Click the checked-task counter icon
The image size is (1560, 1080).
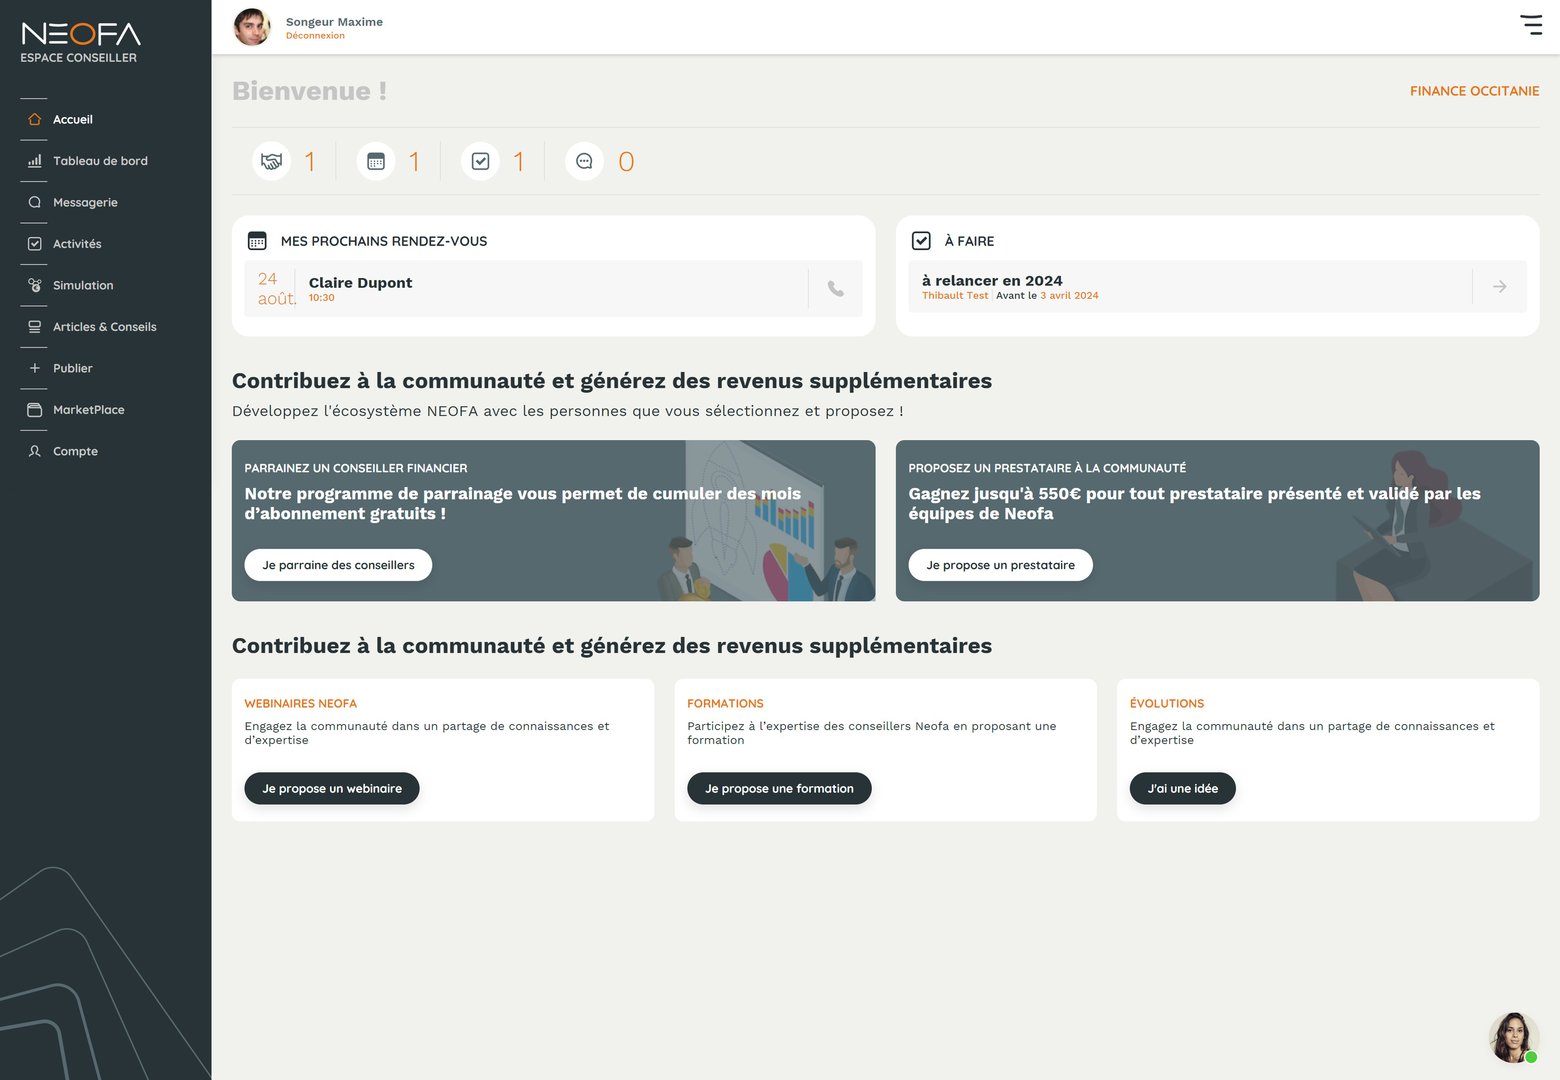coord(480,161)
